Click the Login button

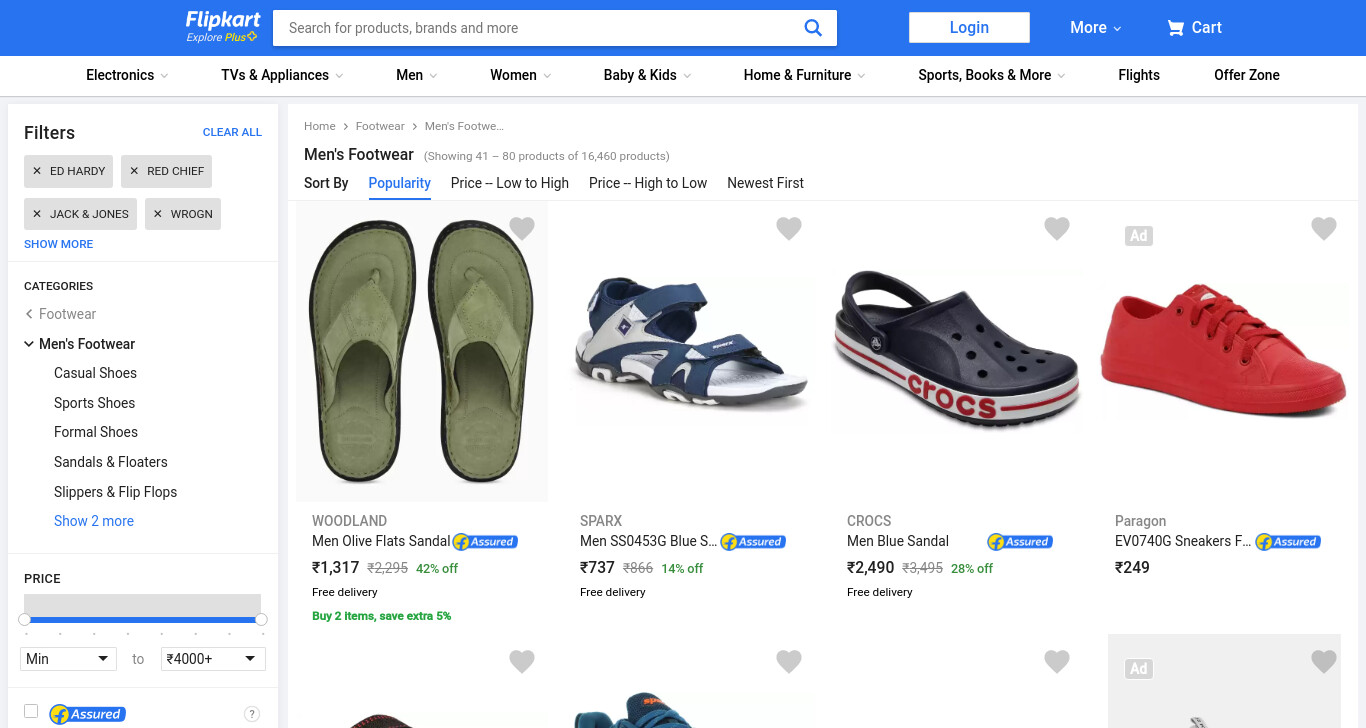pos(969,28)
